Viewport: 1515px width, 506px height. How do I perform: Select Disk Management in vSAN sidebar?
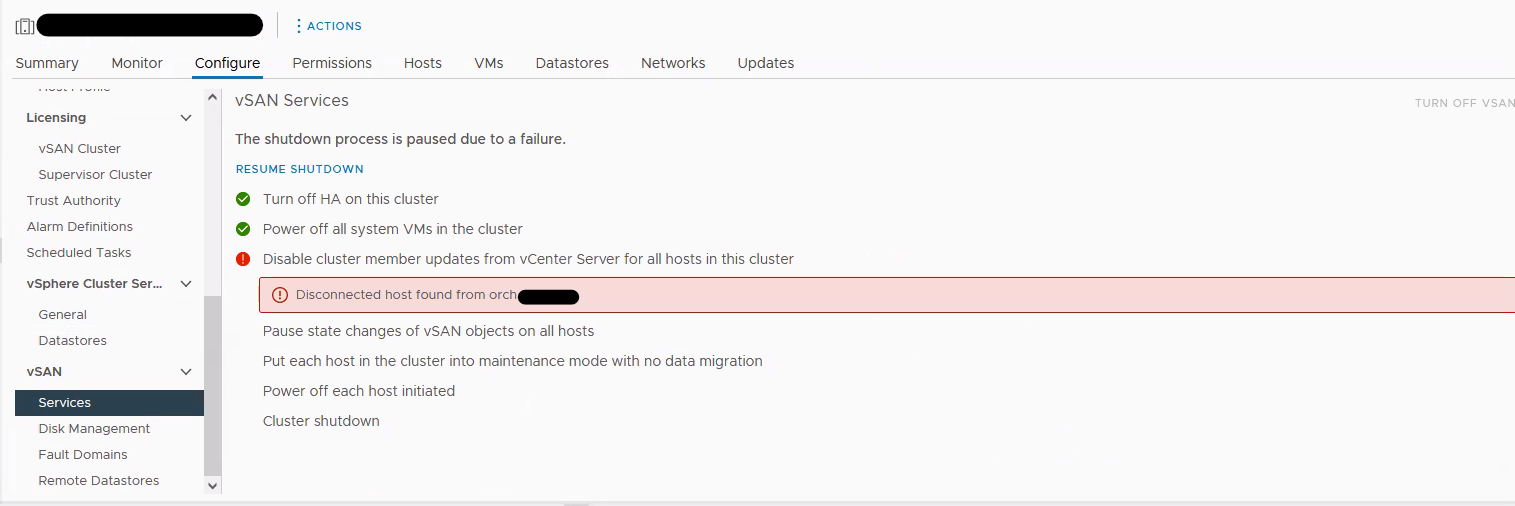pos(94,429)
